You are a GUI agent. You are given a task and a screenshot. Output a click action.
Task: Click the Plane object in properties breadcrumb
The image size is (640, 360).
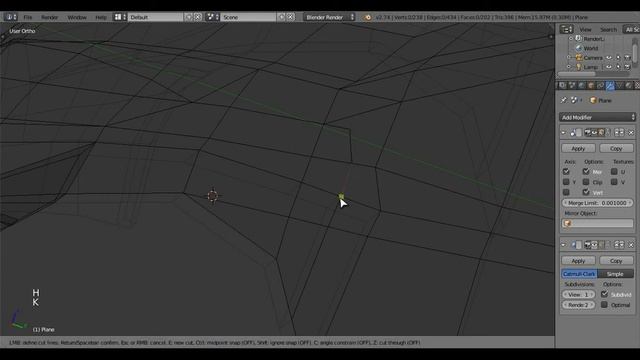(600, 100)
